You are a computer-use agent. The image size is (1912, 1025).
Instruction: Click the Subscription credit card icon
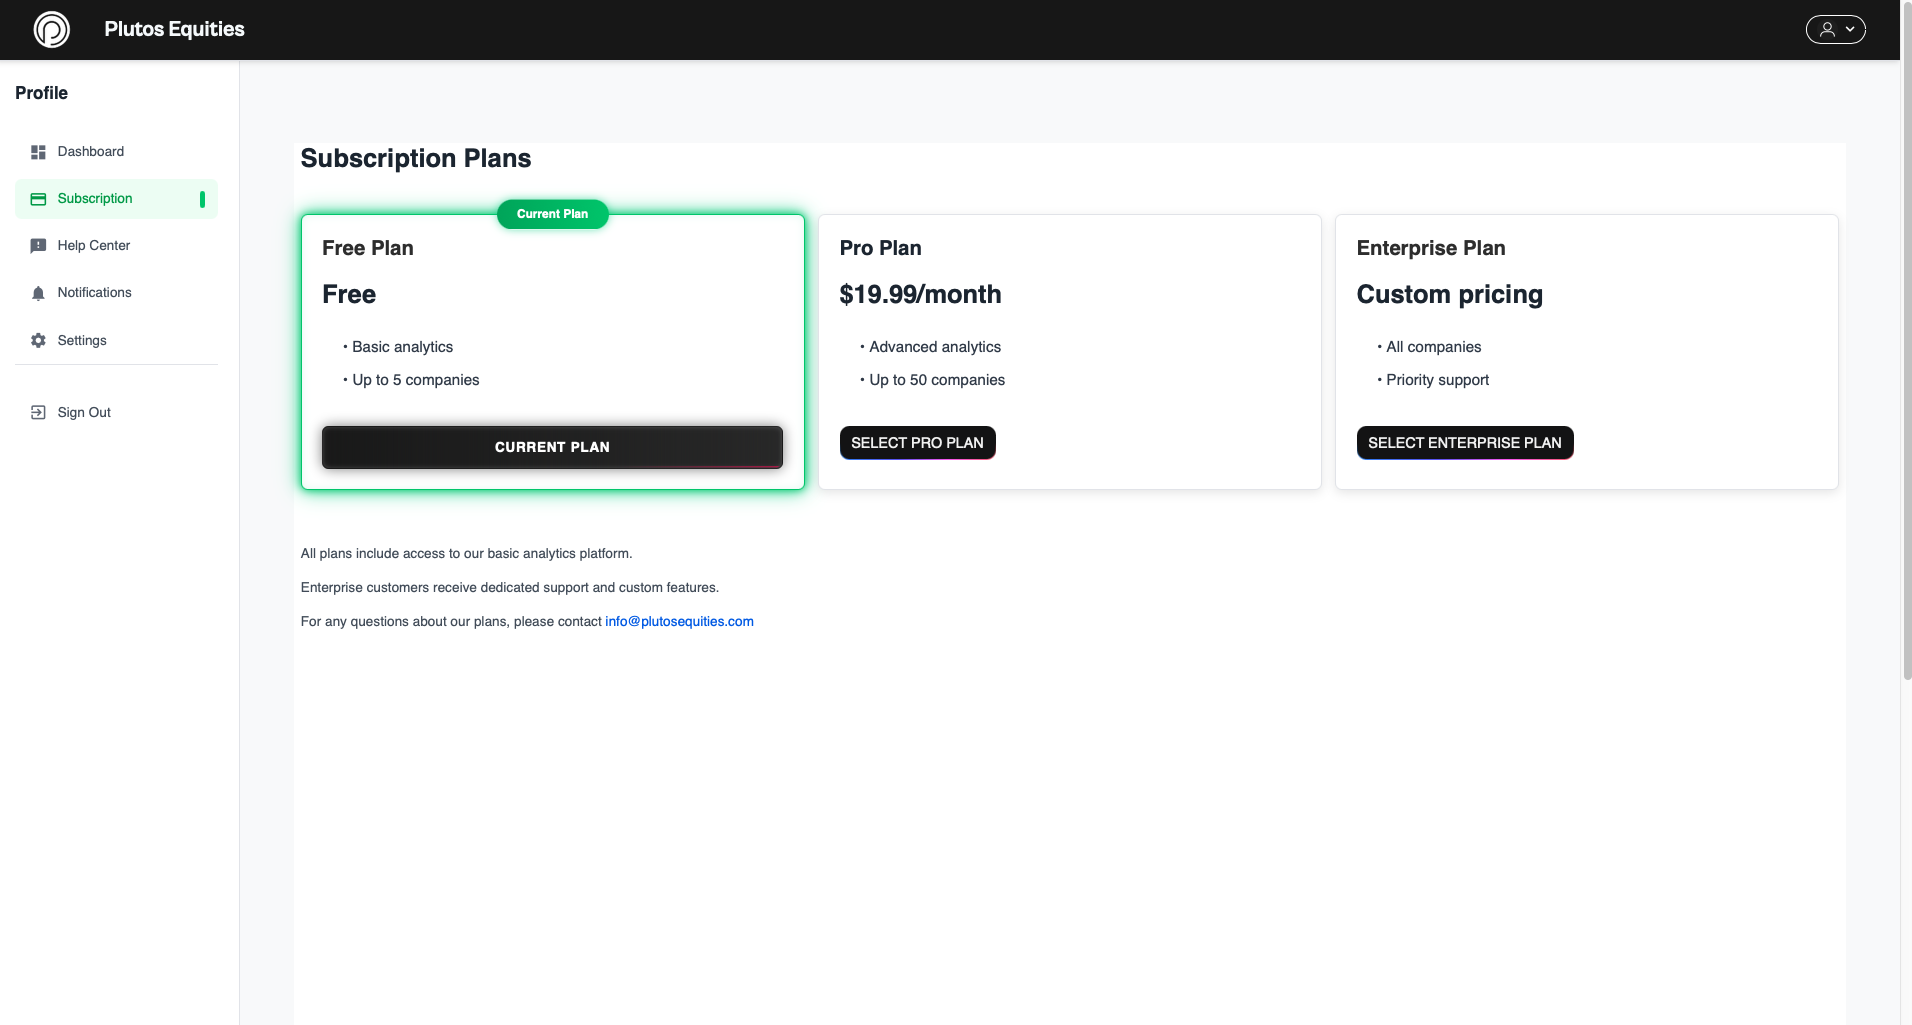tap(38, 198)
